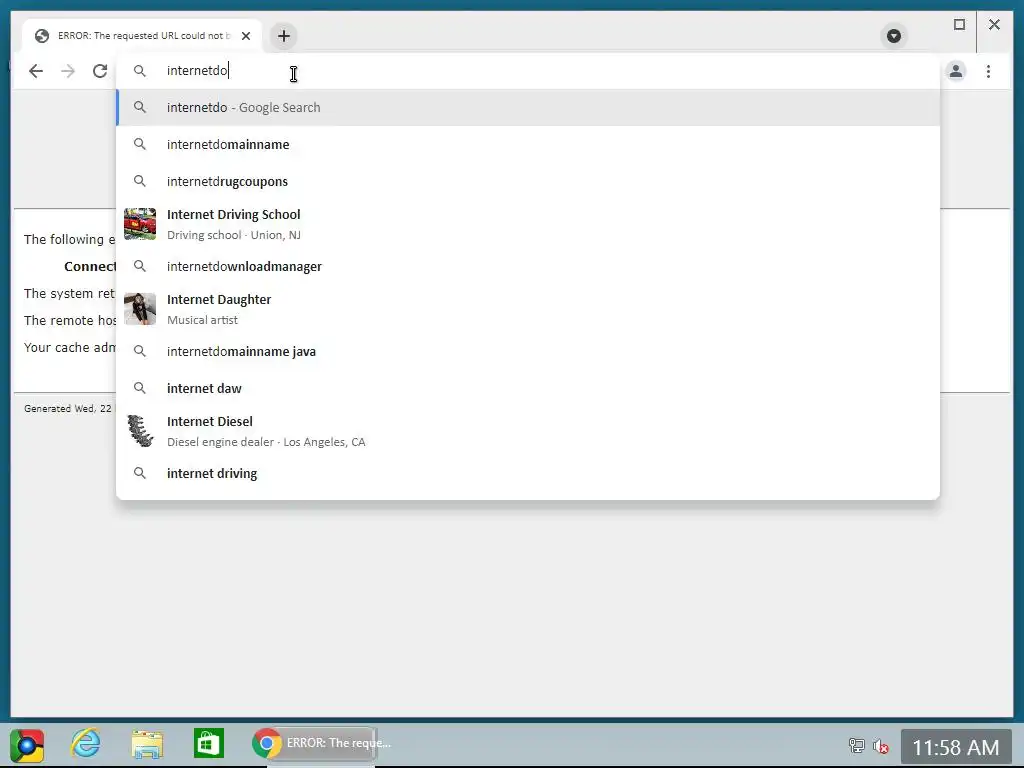
Task: Open the profile avatar menu
Action: click(955, 71)
